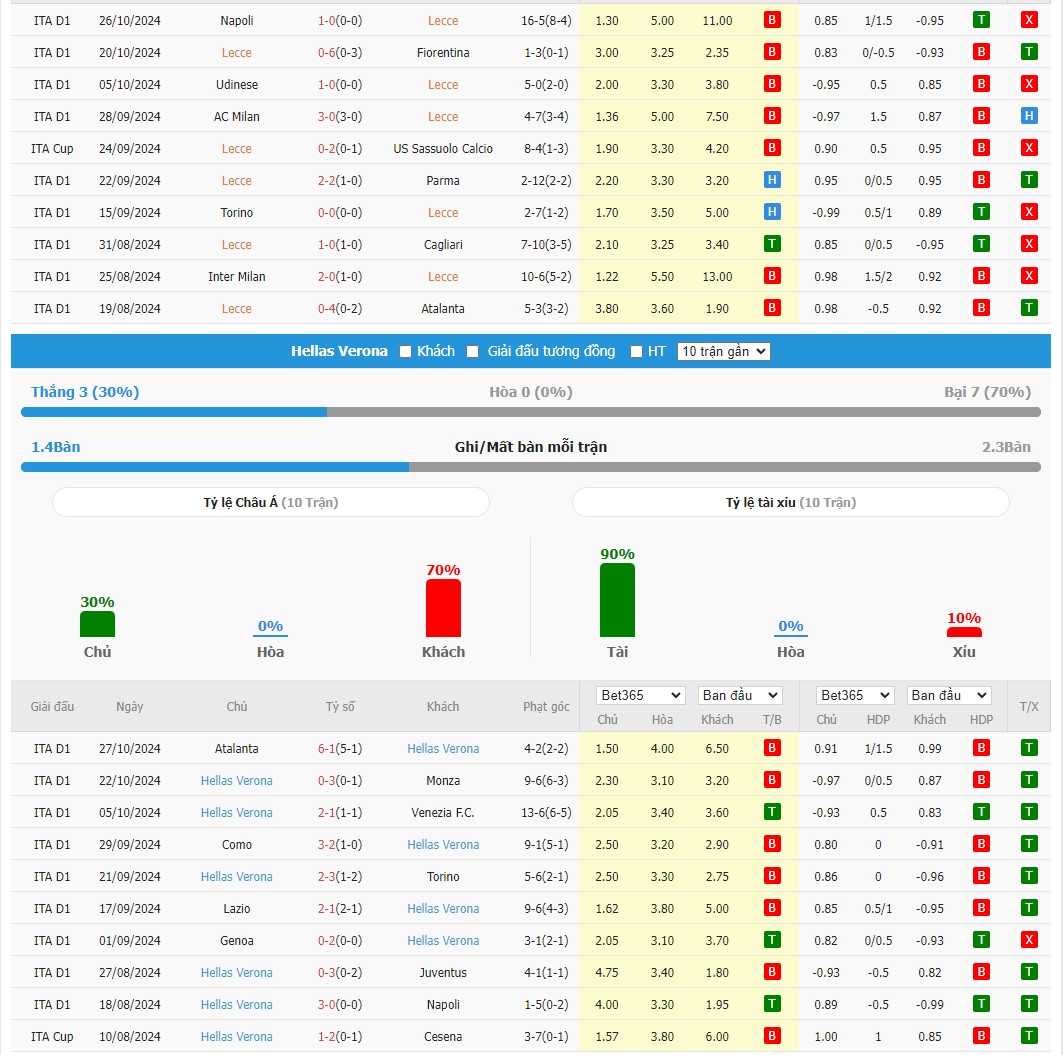Open the 6-1(5-1) Atalanta match score
Image resolution: width=1063 pixels, height=1055 pixels.
[340, 749]
